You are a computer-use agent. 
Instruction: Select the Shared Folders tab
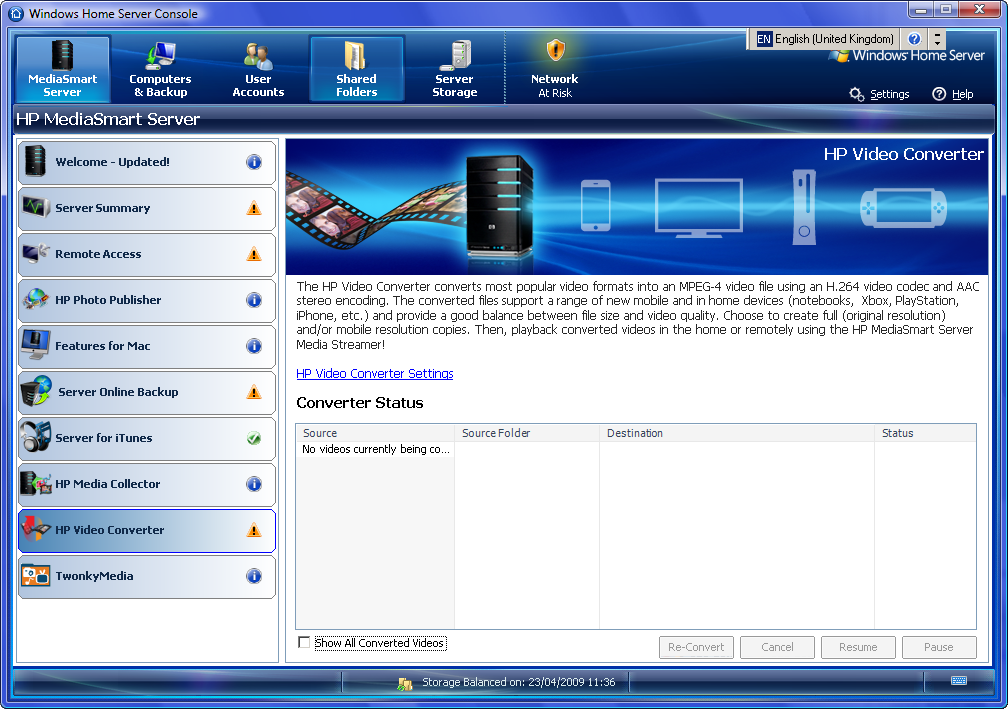tap(356, 69)
